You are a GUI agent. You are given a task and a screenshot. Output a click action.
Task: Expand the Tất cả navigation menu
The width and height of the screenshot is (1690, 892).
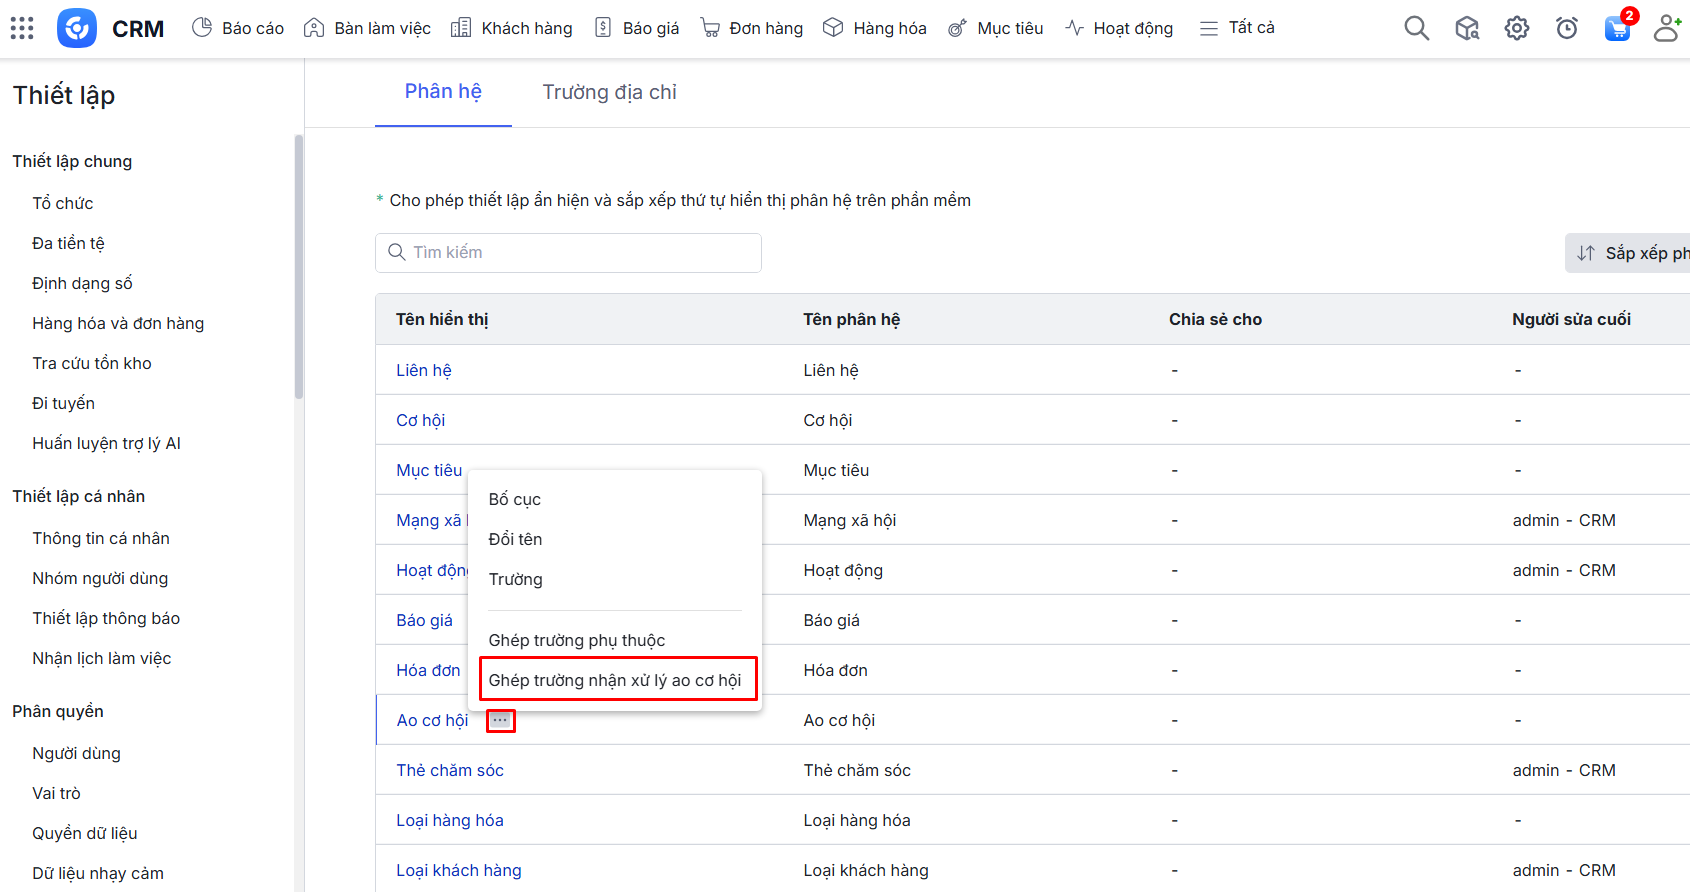point(1237,28)
